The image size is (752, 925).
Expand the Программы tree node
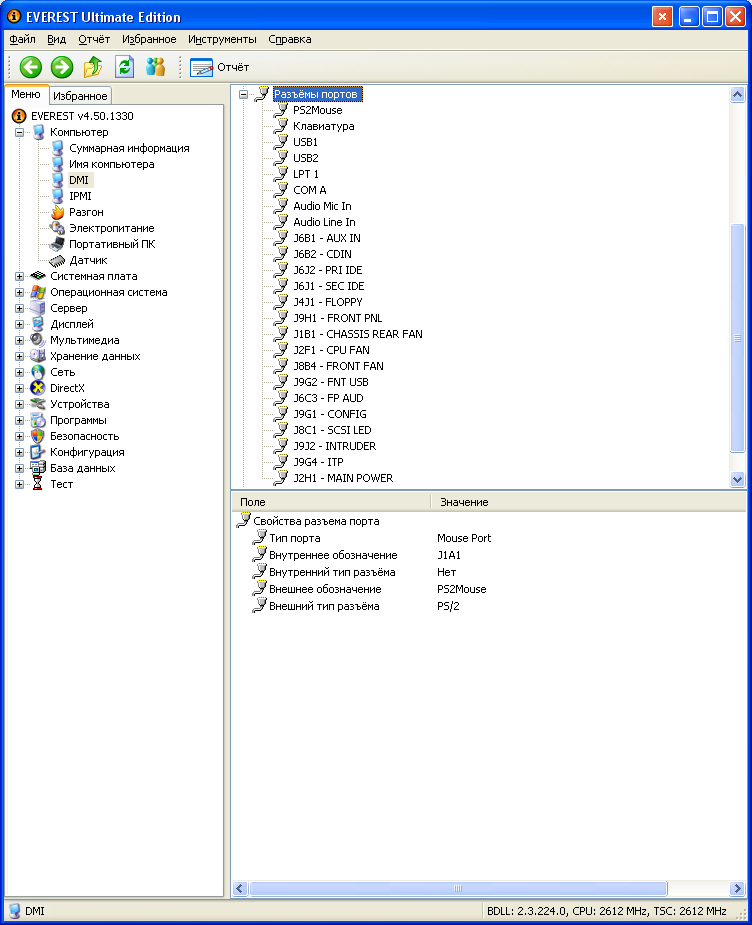click(x=19, y=420)
